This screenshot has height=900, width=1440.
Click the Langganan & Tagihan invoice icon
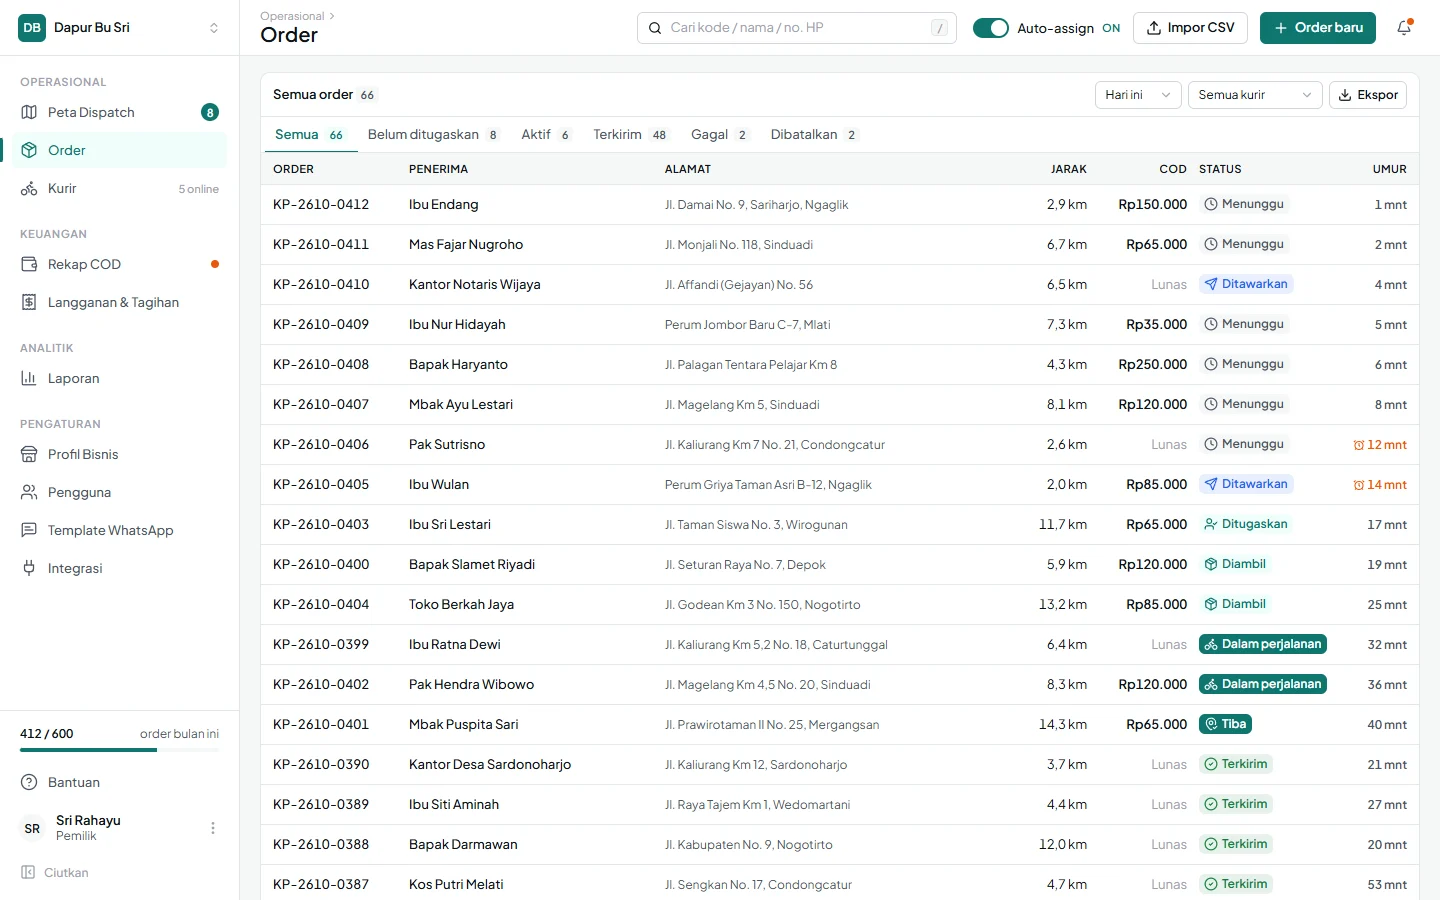point(29,302)
